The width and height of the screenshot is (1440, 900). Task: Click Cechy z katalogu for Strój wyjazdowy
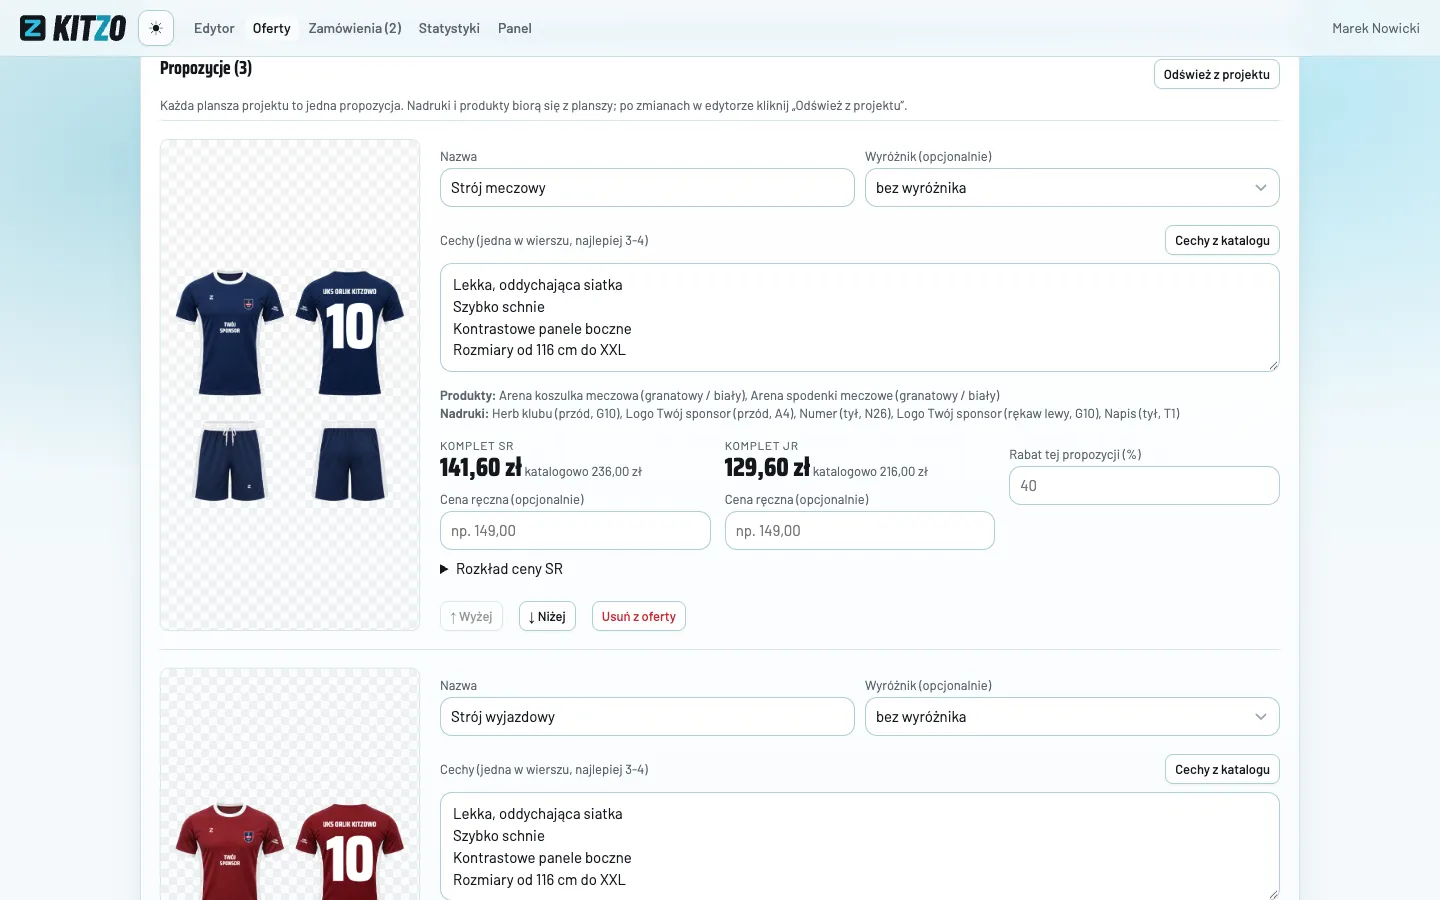pos(1222,770)
